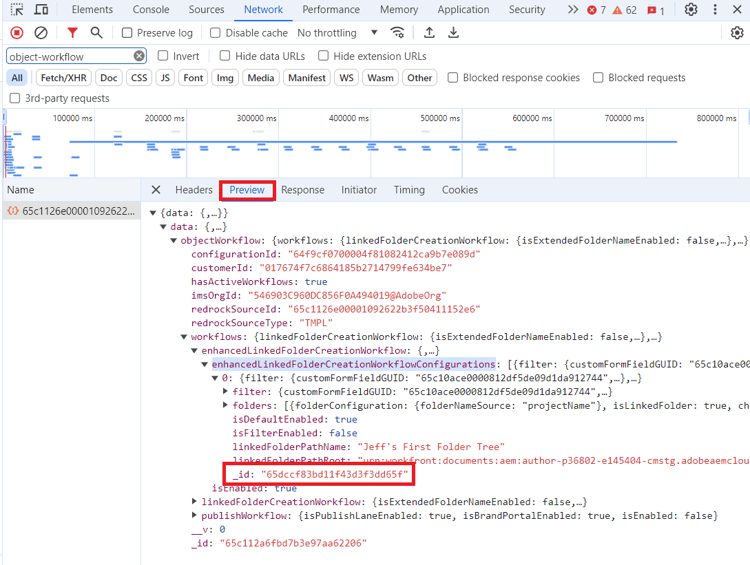
Task: Switch to the Response tab
Action: (302, 190)
